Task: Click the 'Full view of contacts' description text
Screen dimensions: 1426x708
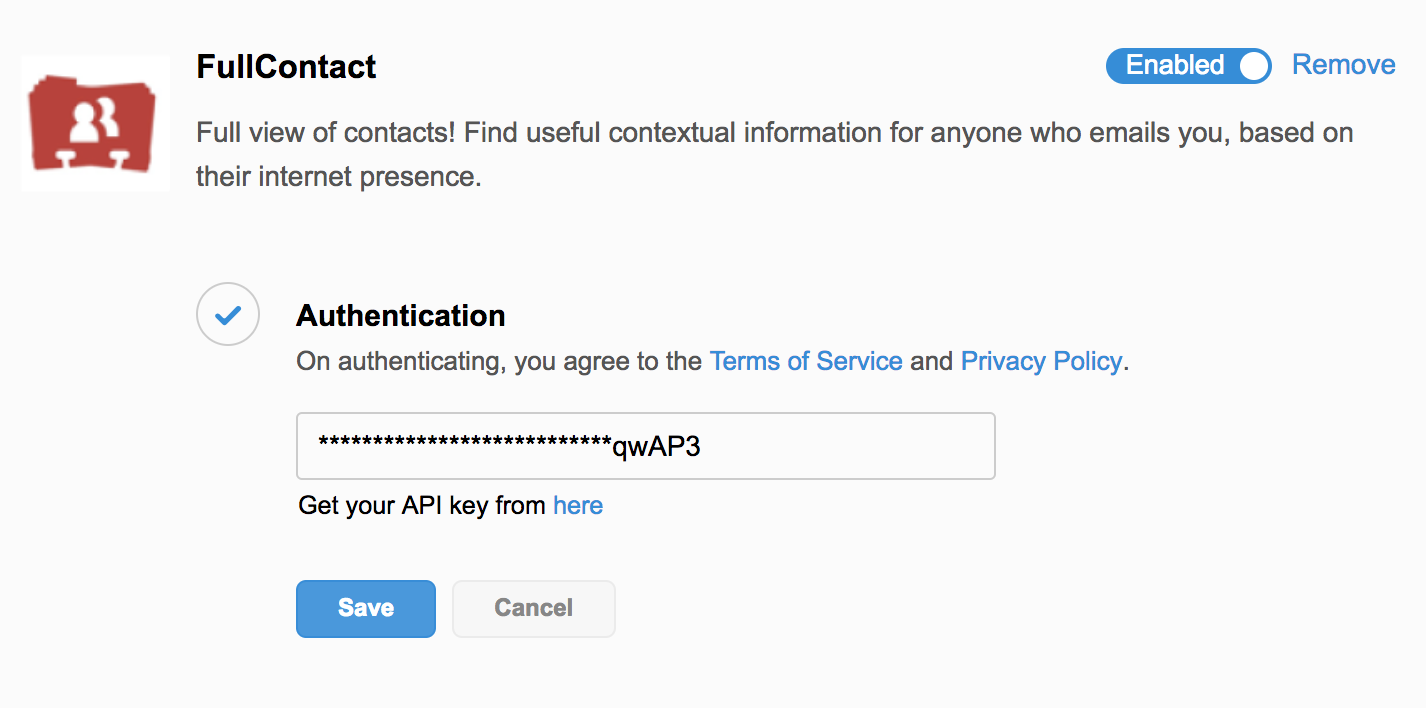Action: 775,133
